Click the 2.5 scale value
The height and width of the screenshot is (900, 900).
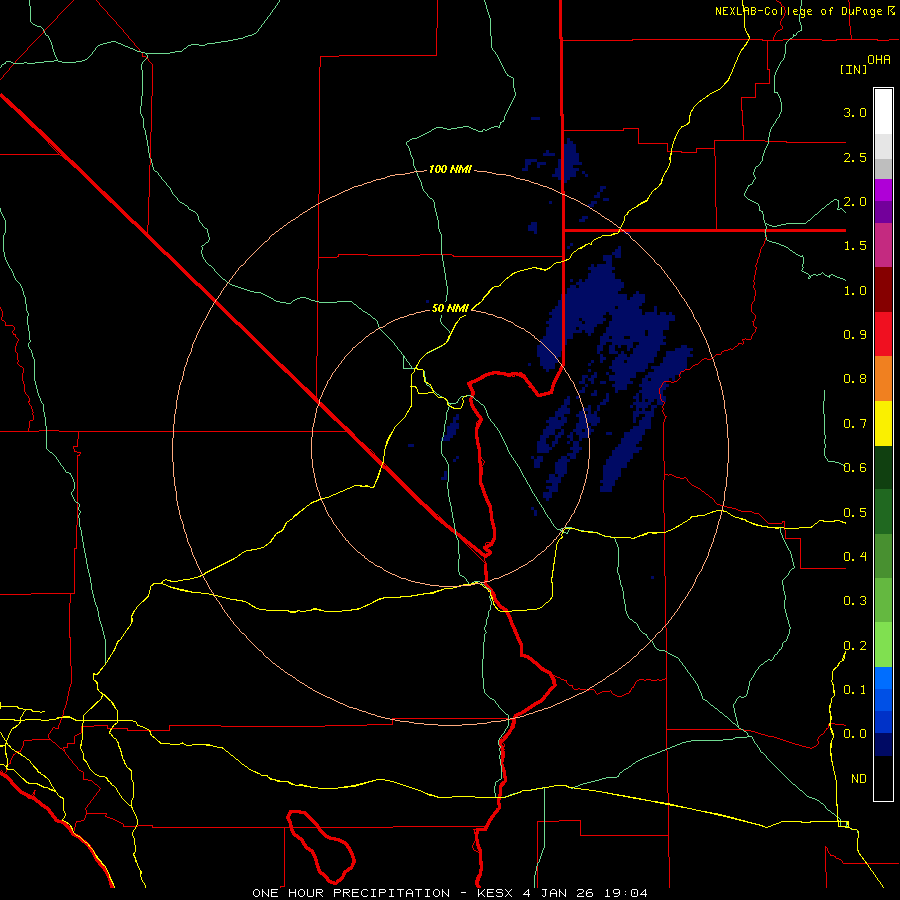point(855,157)
